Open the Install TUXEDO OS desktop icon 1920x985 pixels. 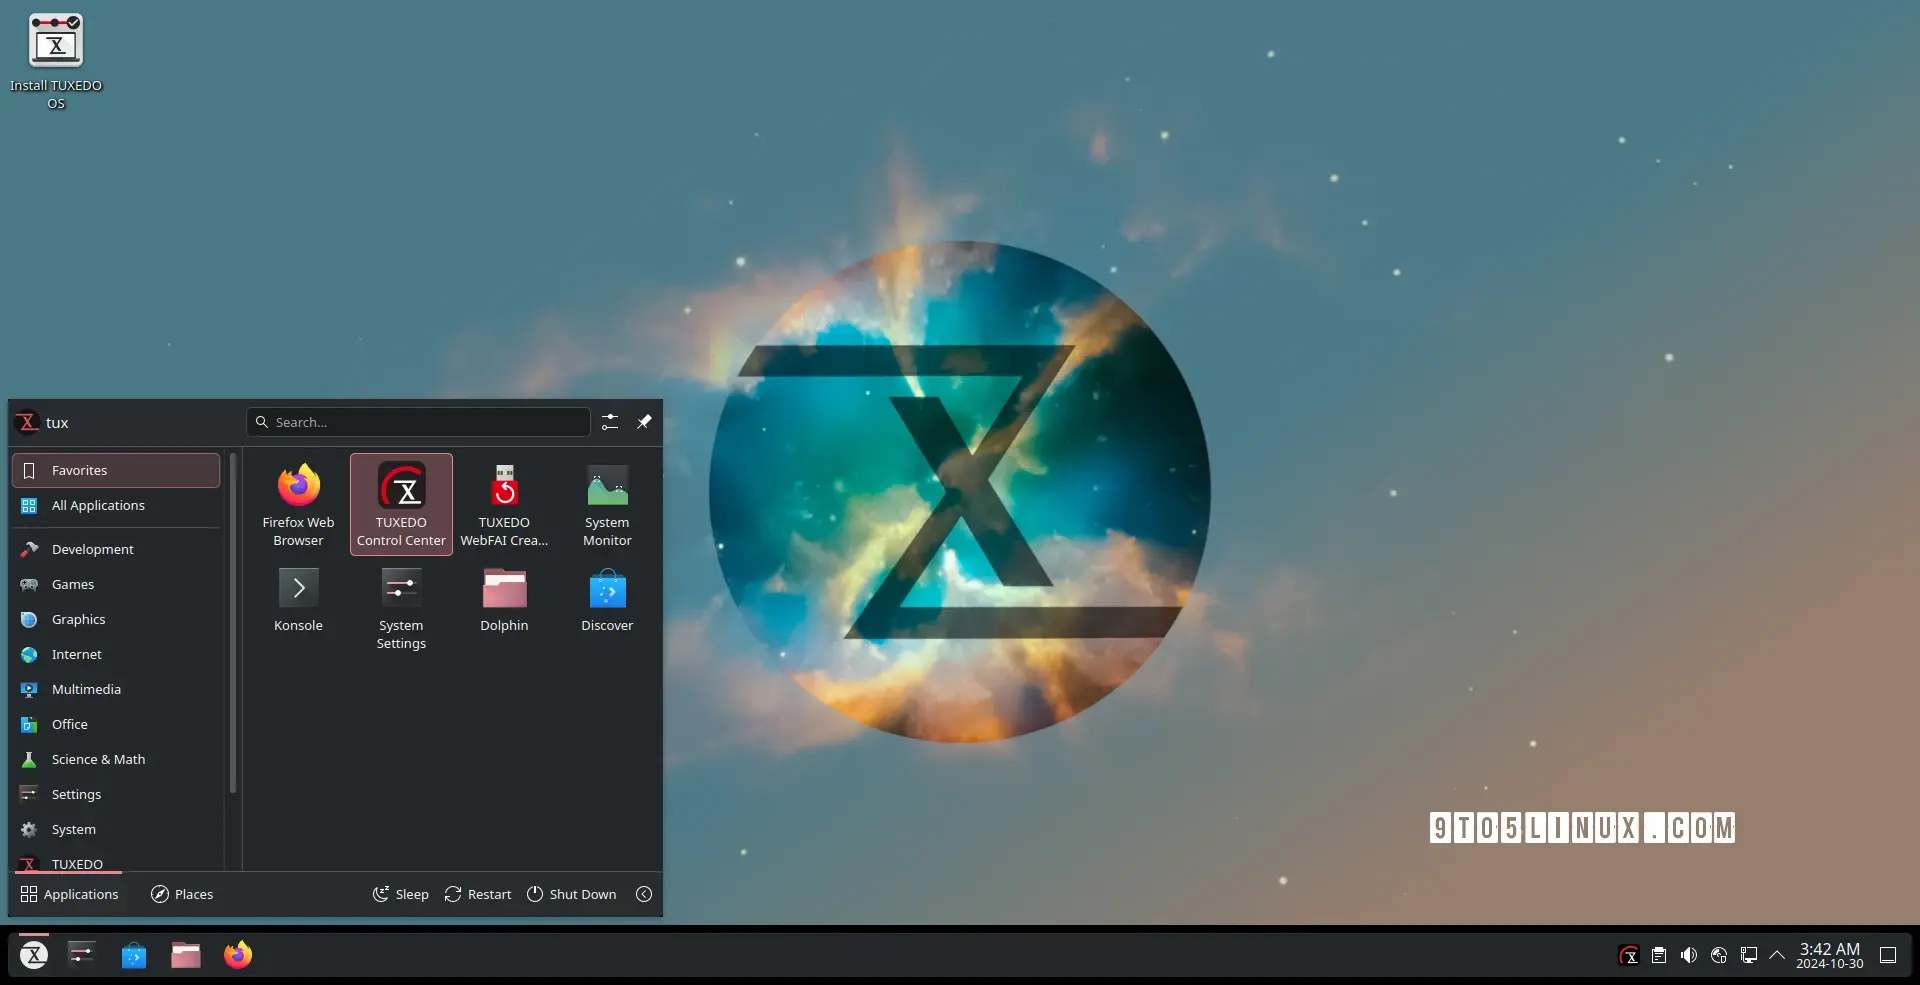56,60
